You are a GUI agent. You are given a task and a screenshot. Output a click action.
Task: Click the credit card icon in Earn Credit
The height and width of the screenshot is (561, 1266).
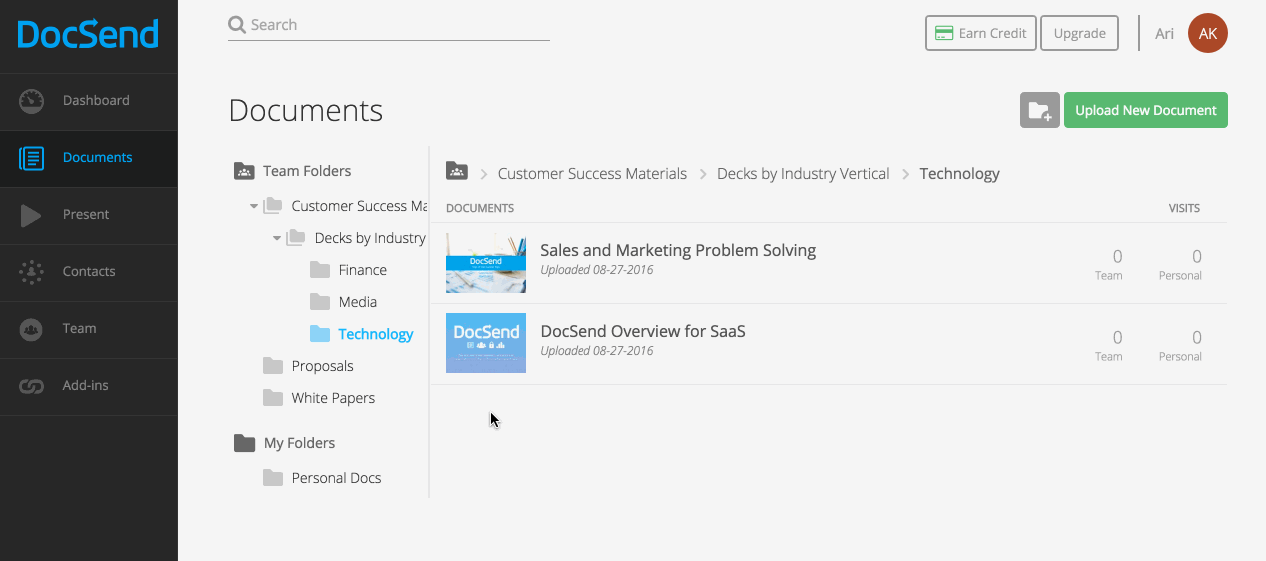[943, 33]
